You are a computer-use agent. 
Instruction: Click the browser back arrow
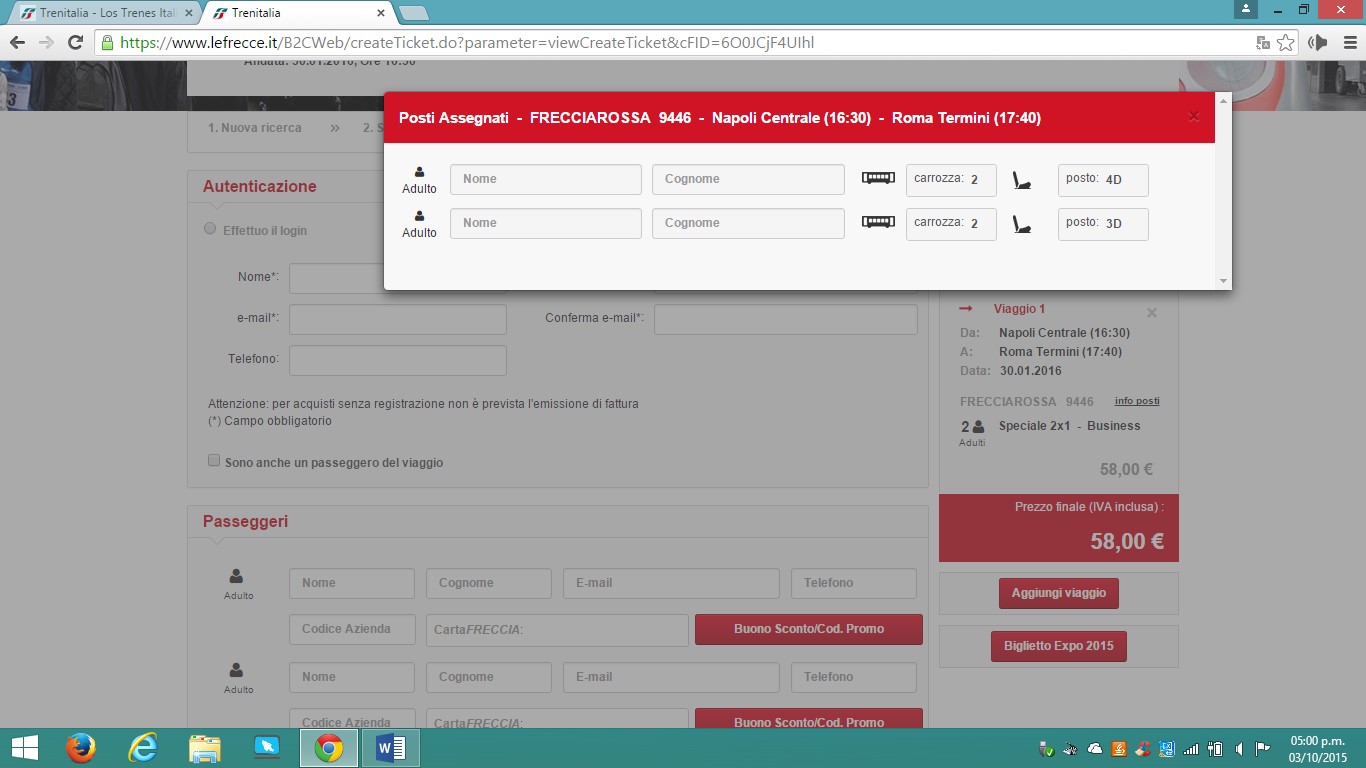(x=17, y=43)
